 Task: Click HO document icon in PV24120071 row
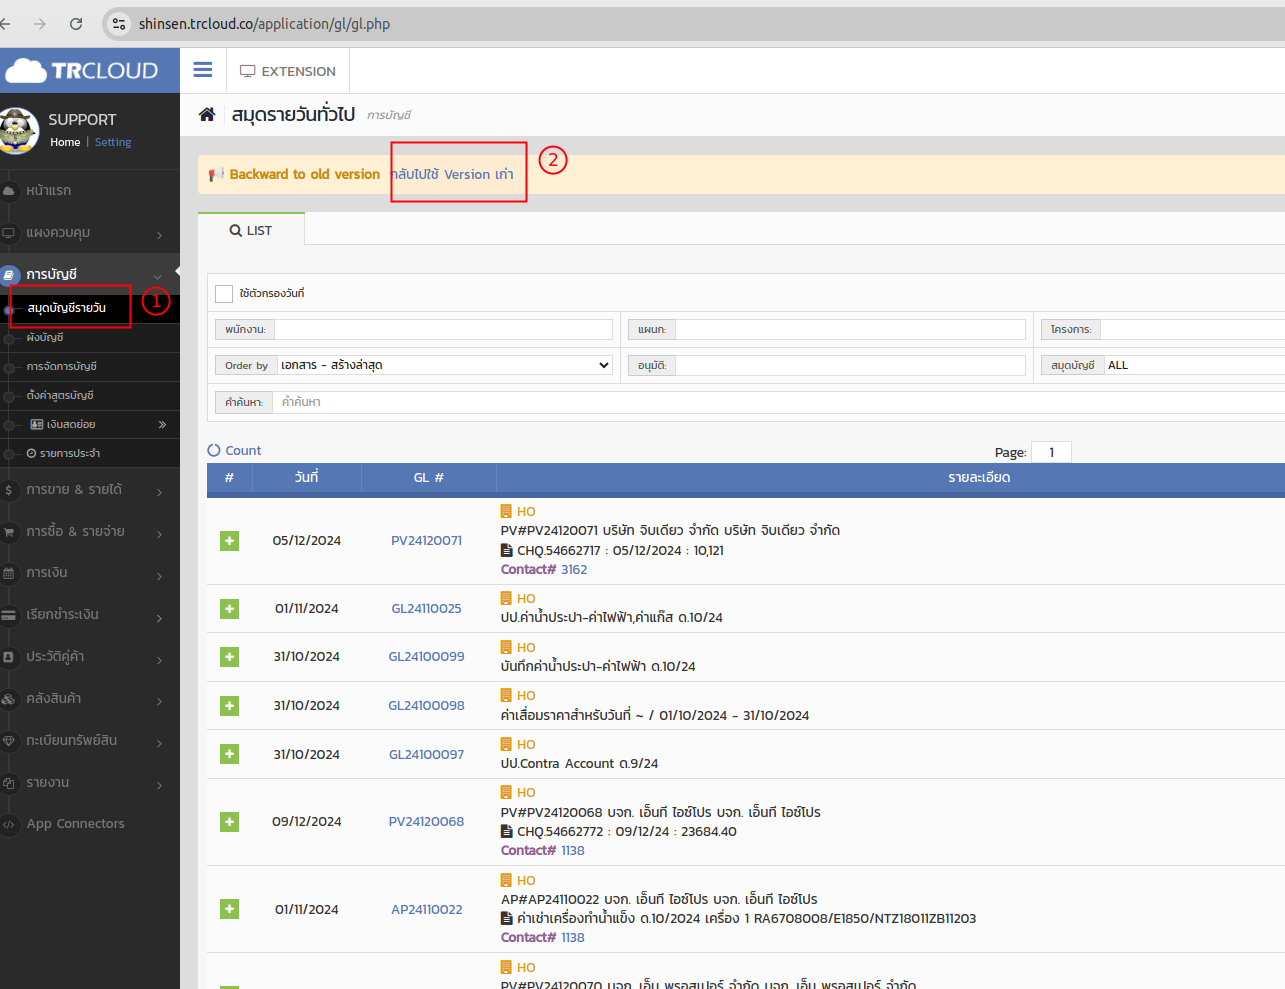(x=506, y=511)
